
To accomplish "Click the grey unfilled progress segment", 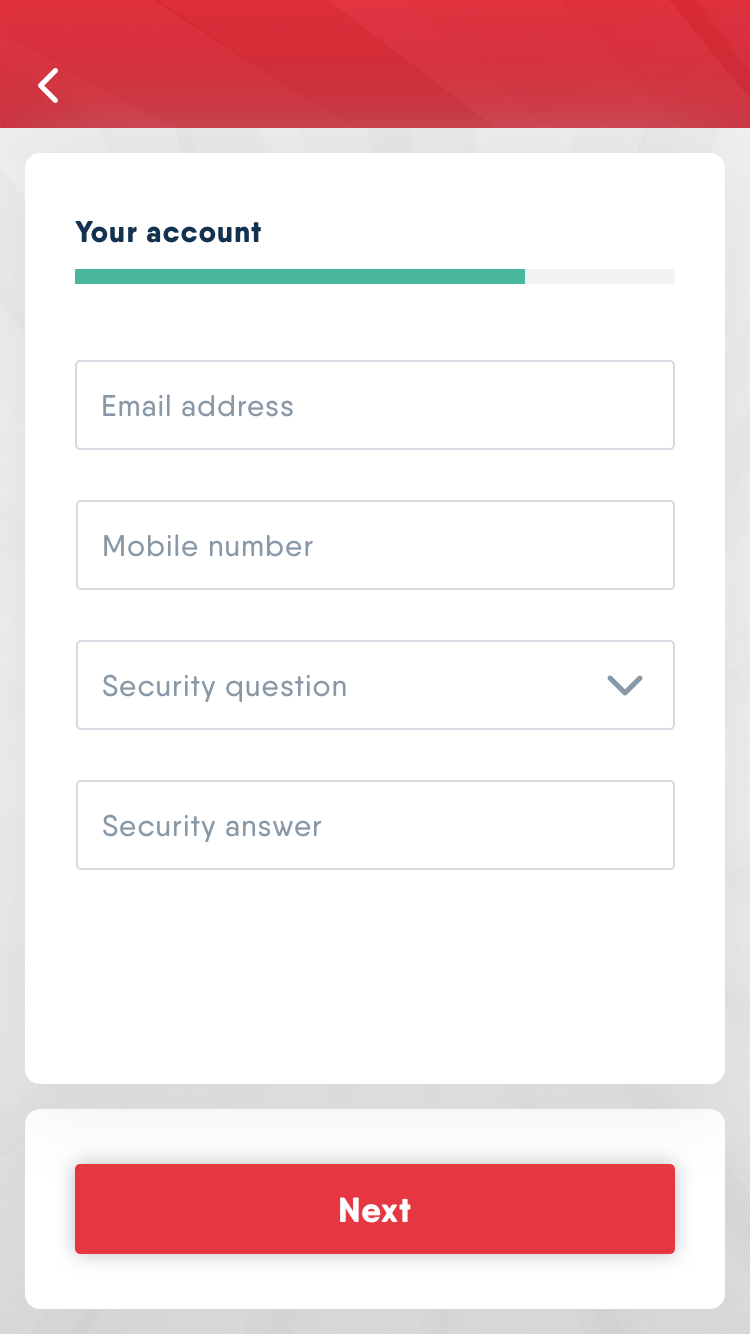I will click(x=600, y=276).
